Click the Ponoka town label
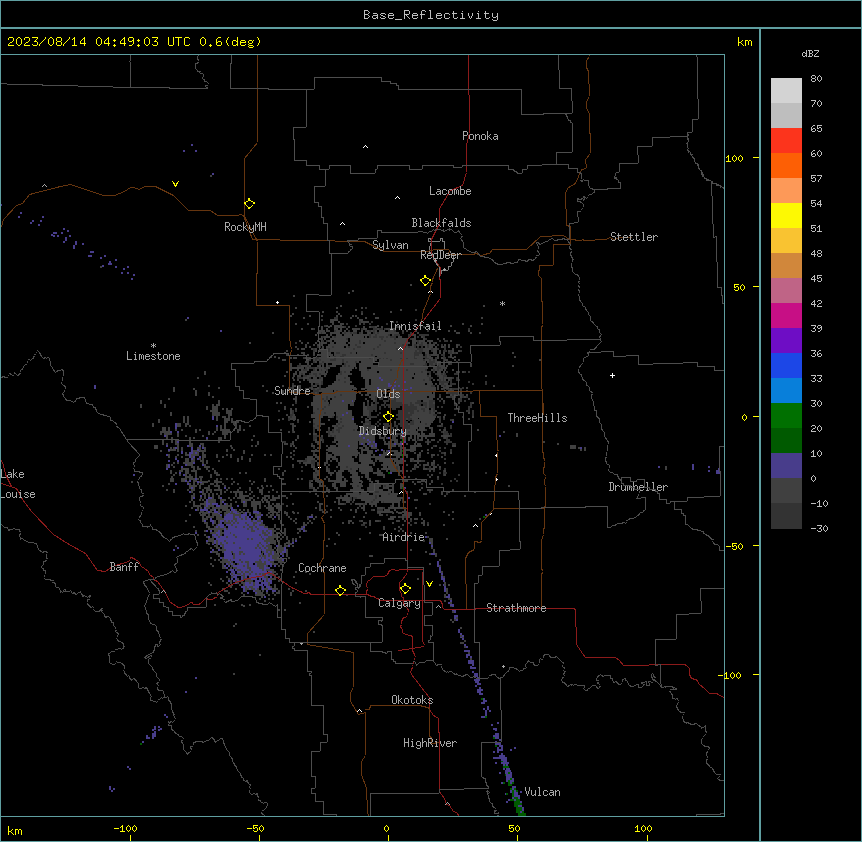The width and height of the screenshot is (862, 842). (480, 136)
